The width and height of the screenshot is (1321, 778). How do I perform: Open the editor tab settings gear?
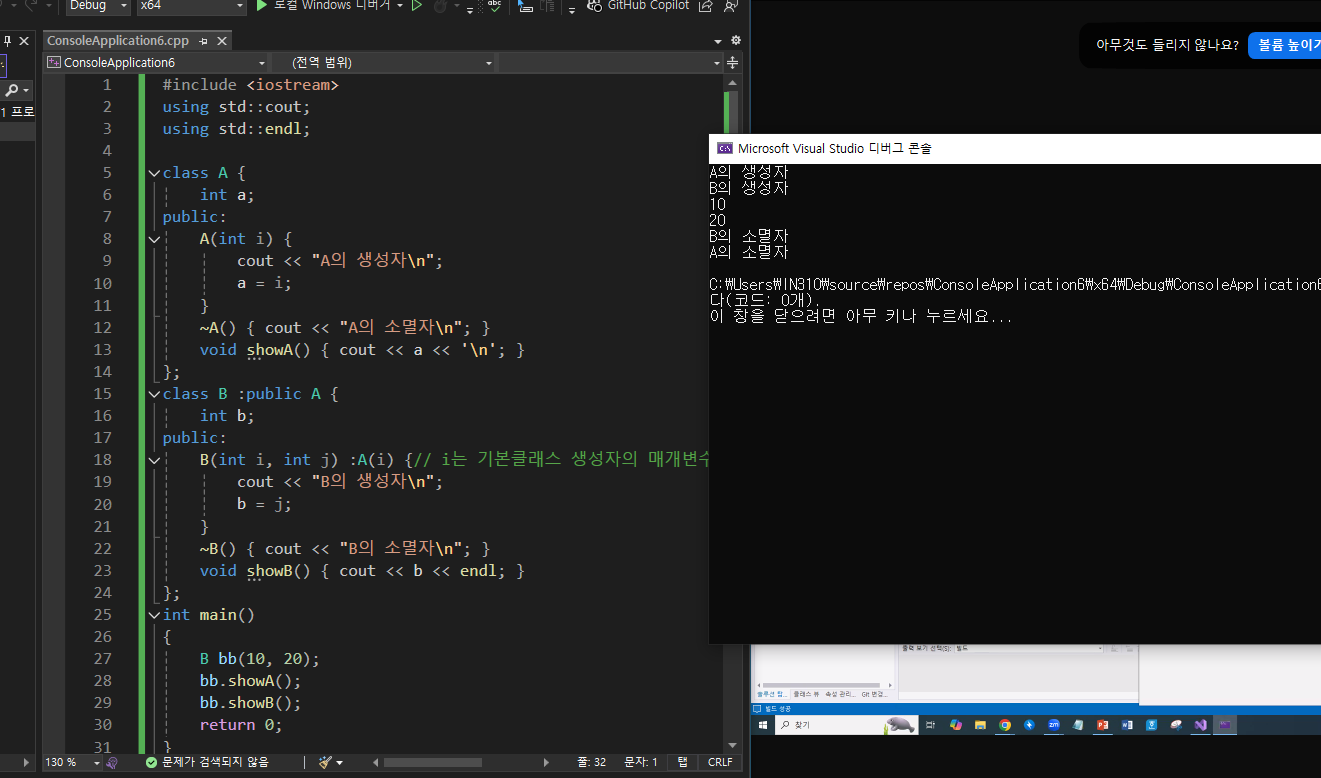point(736,41)
